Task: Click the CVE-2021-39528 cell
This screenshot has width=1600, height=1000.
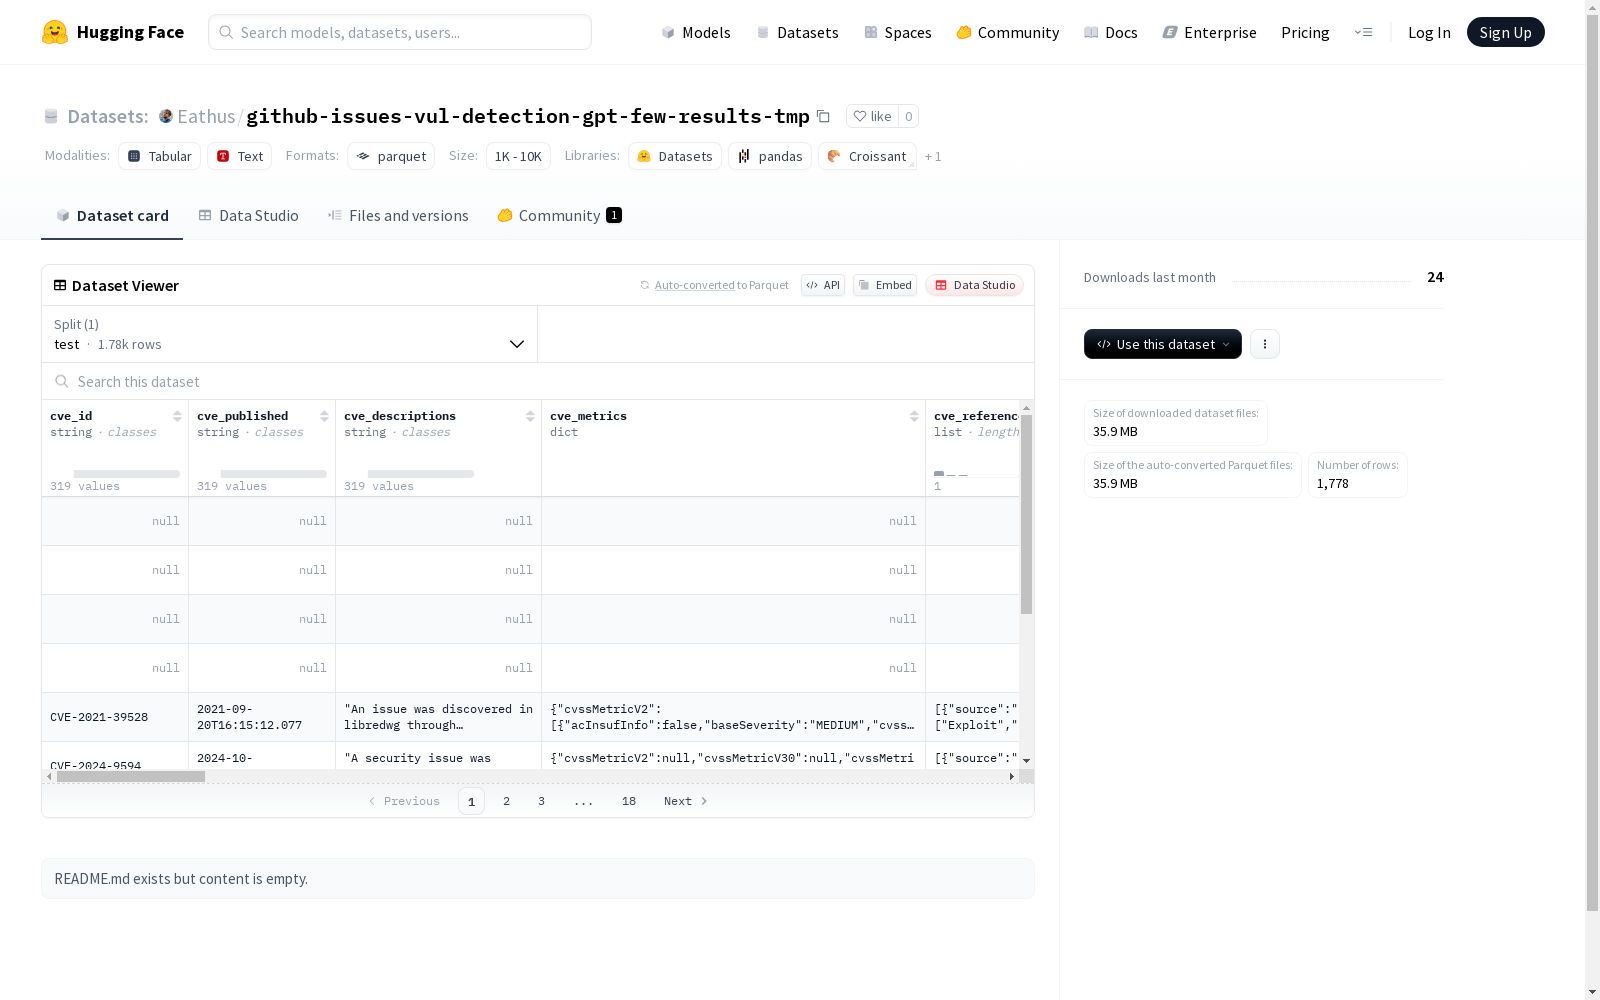Action: point(115,717)
